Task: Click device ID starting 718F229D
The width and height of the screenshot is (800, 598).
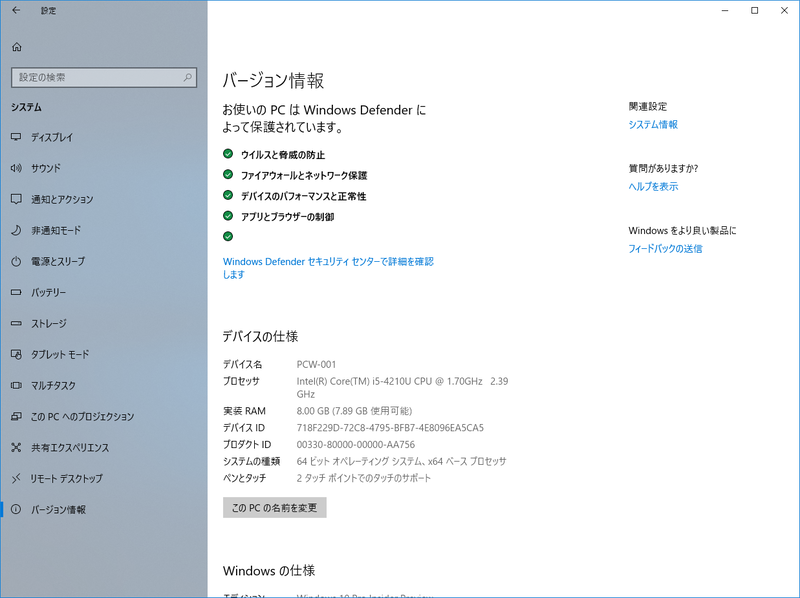Action: click(x=390, y=428)
